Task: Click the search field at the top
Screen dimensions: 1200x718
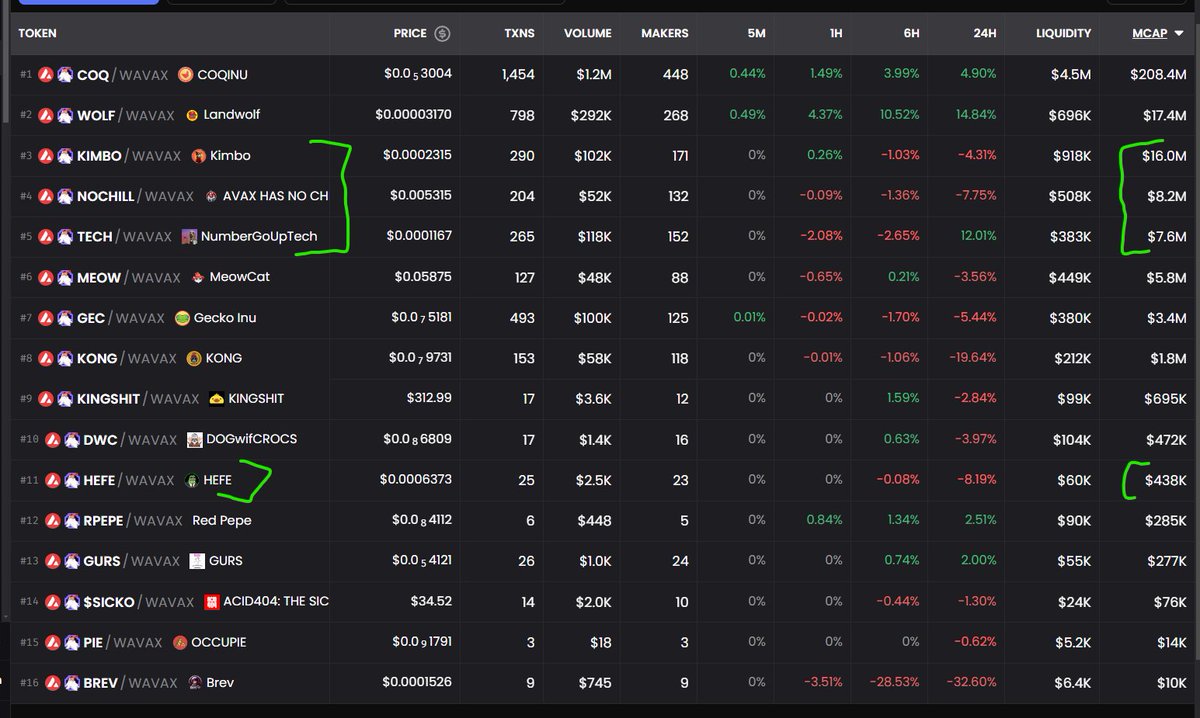Action: tap(425, 5)
